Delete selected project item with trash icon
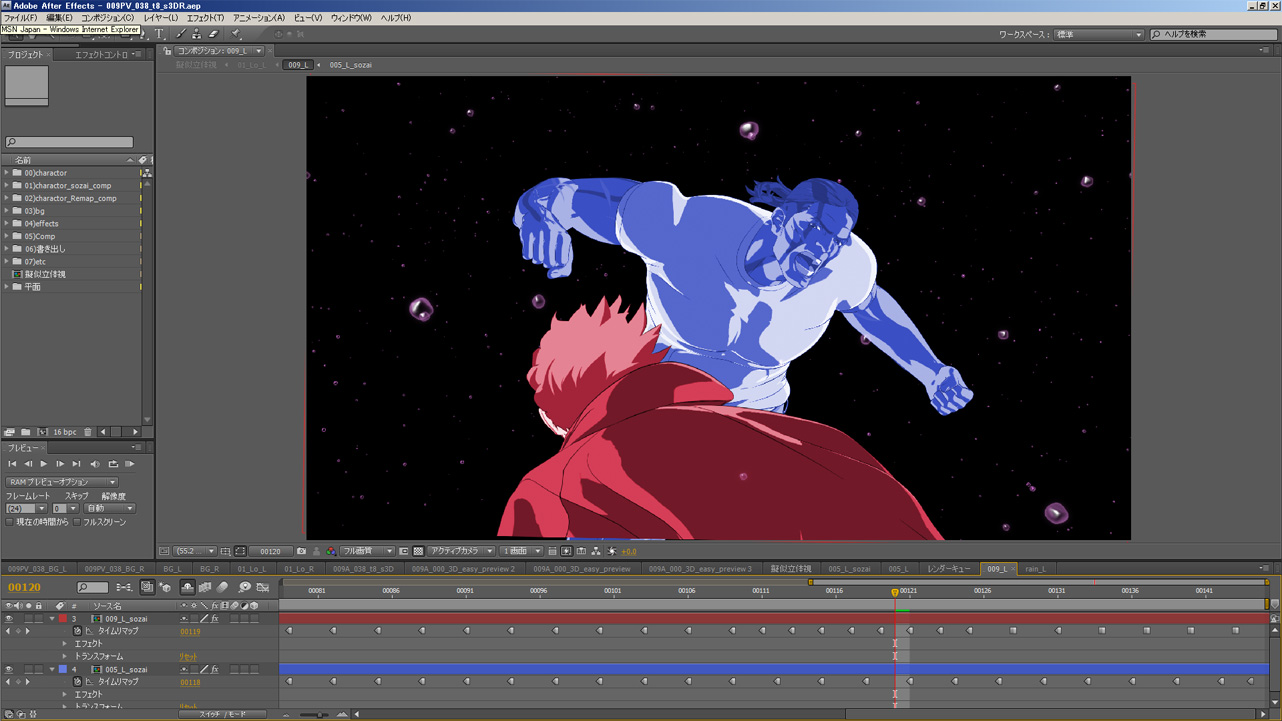This screenshot has width=1282, height=721. tap(88, 432)
